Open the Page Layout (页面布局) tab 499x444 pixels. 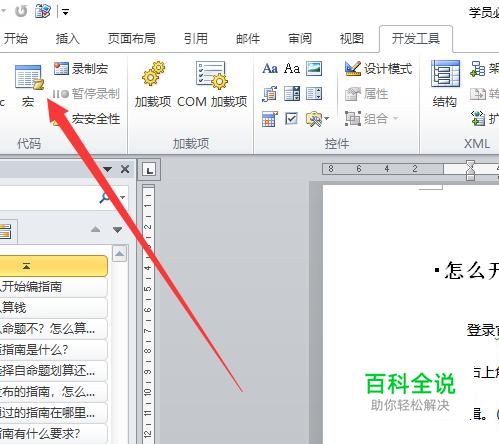(x=132, y=39)
